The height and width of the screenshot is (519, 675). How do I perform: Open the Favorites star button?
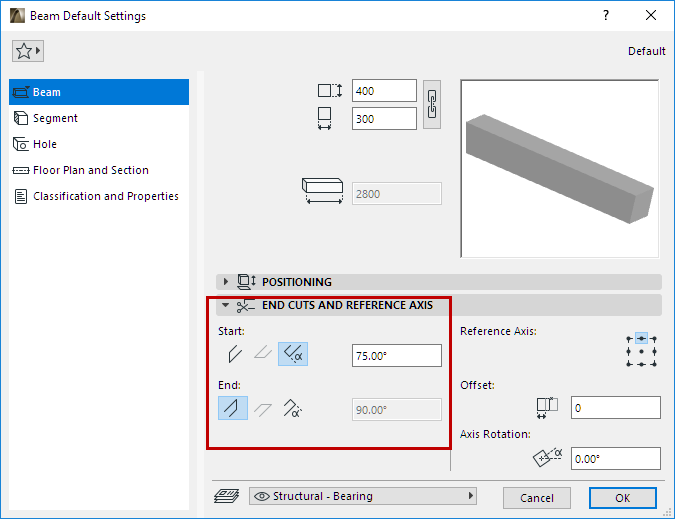(28, 51)
